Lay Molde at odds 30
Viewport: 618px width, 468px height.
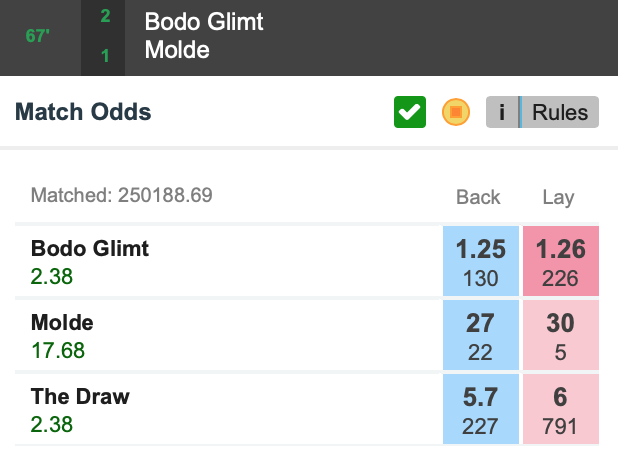(561, 335)
